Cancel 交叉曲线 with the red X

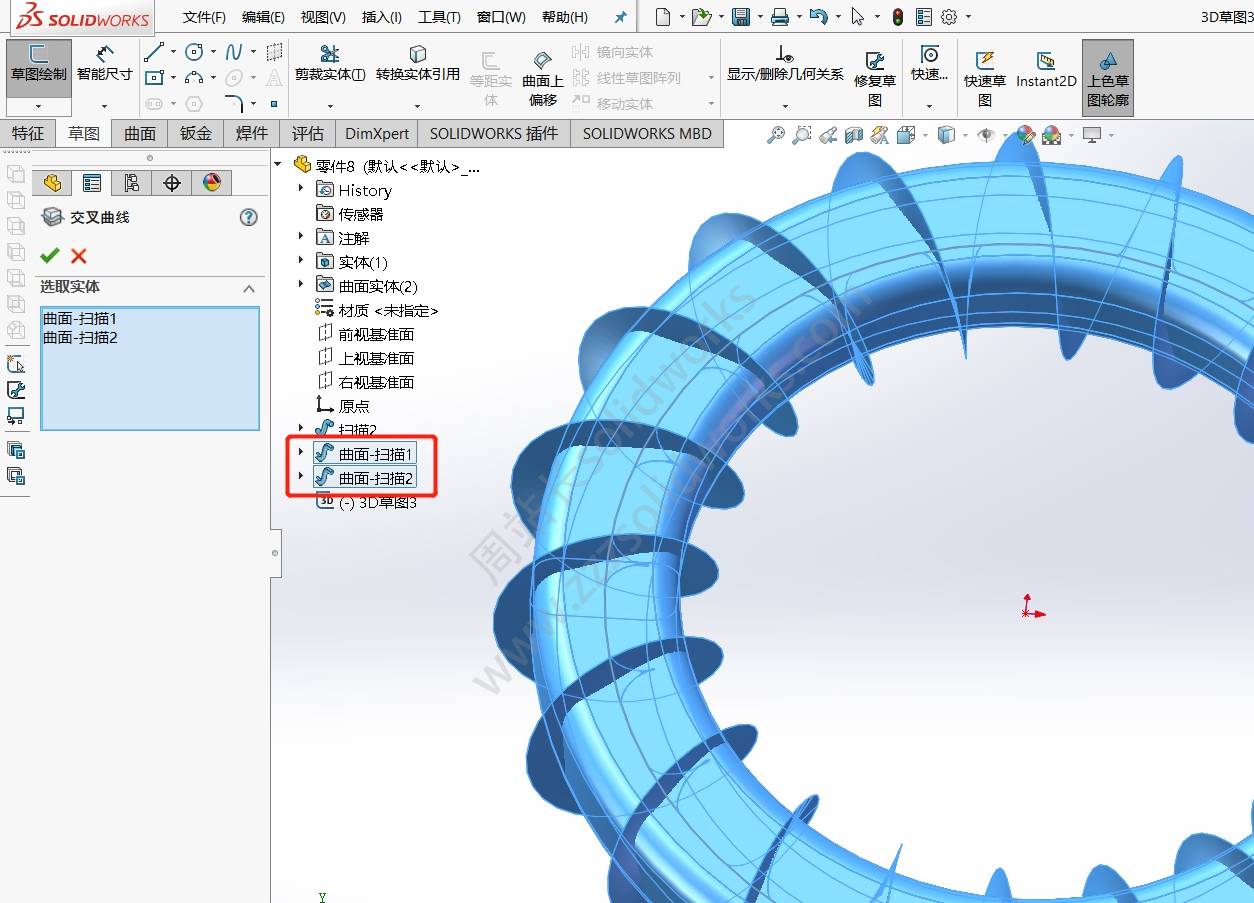point(79,256)
